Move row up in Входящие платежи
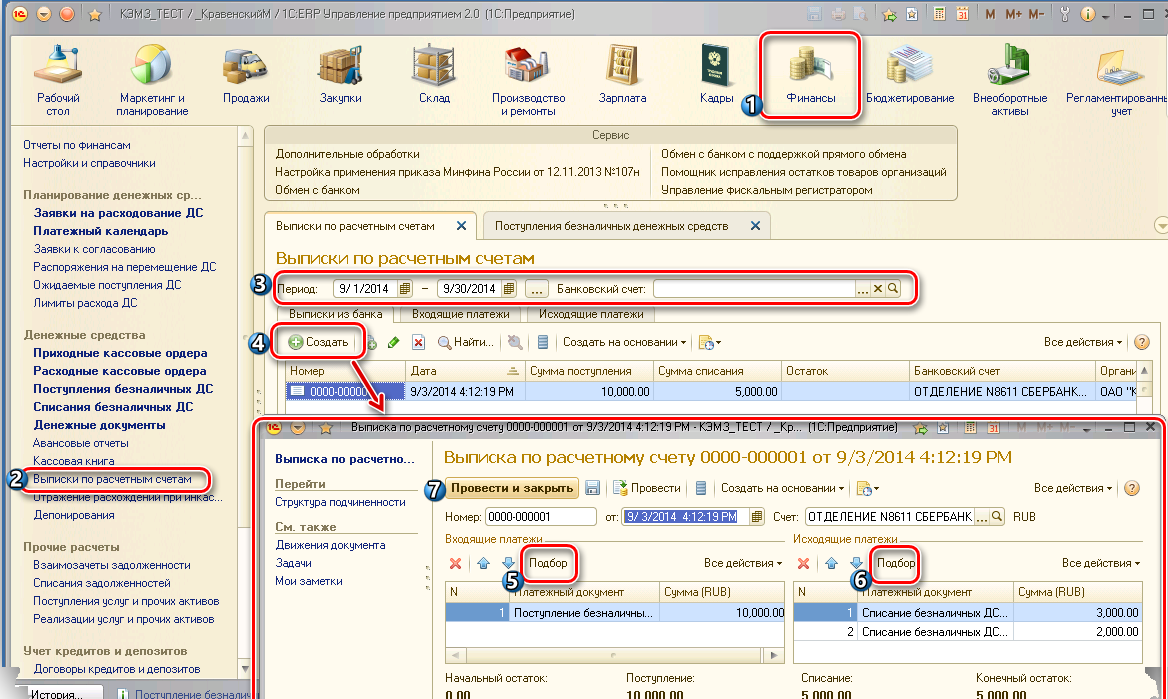The width and height of the screenshot is (1168, 699). (483, 563)
